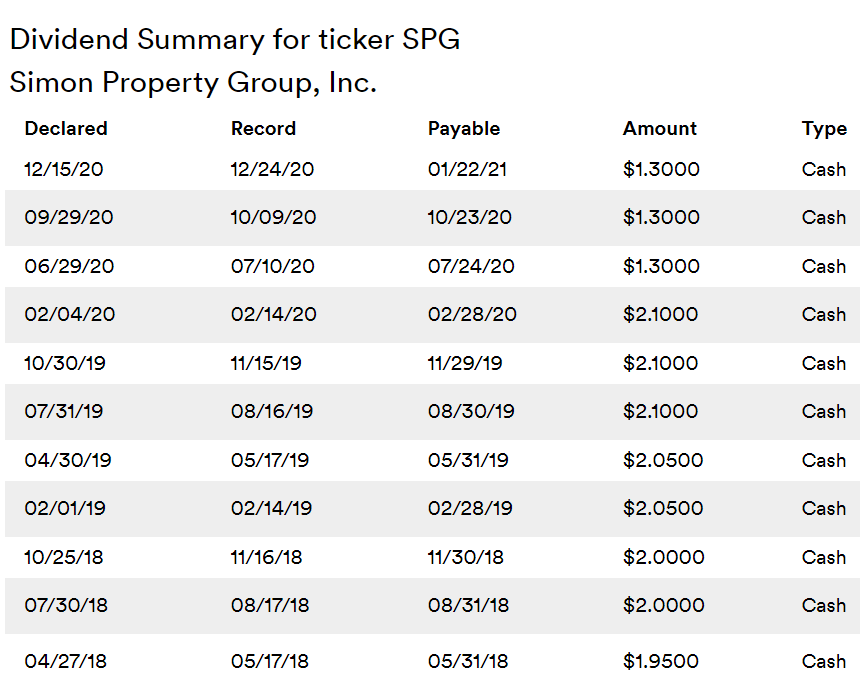
Task: Click the Declared column header
Action: pos(66,129)
